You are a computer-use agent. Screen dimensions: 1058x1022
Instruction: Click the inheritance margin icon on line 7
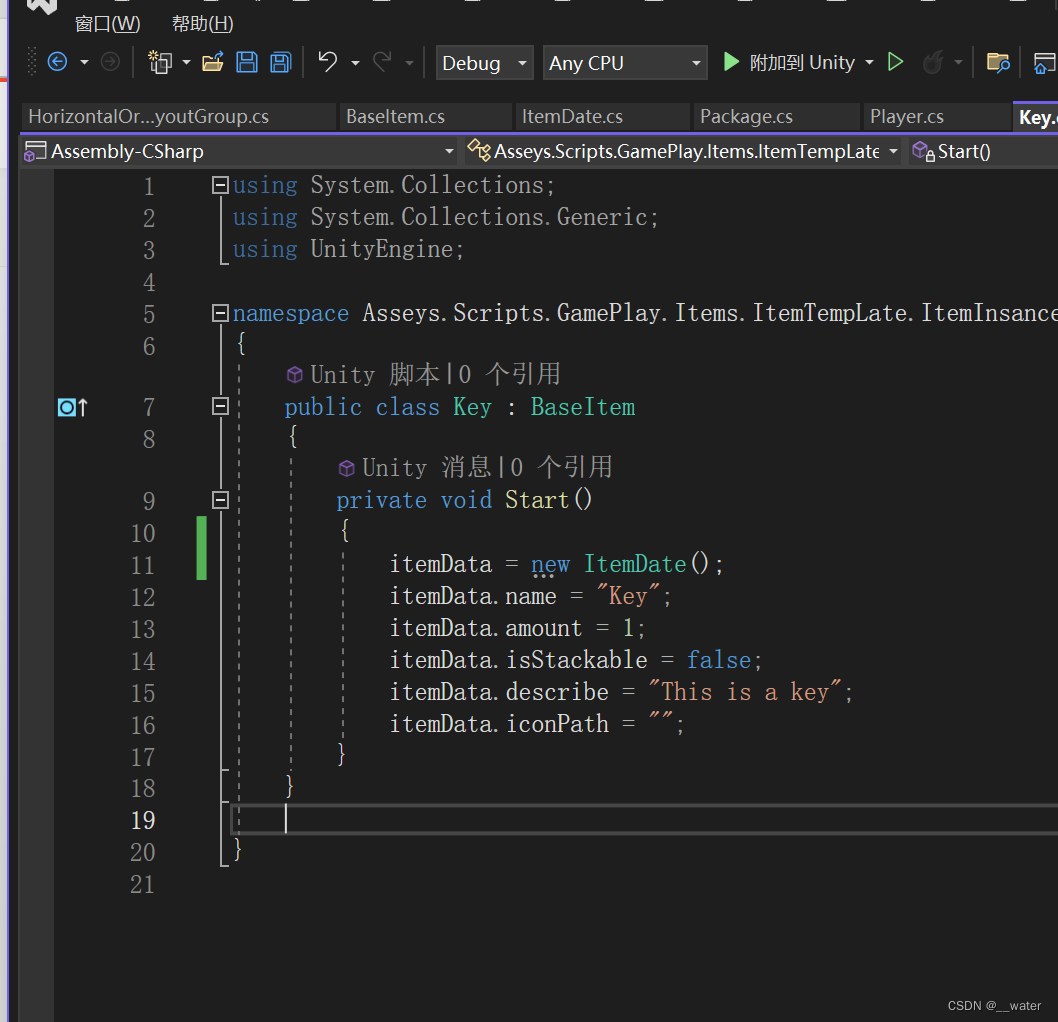pyautogui.click(x=73, y=407)
